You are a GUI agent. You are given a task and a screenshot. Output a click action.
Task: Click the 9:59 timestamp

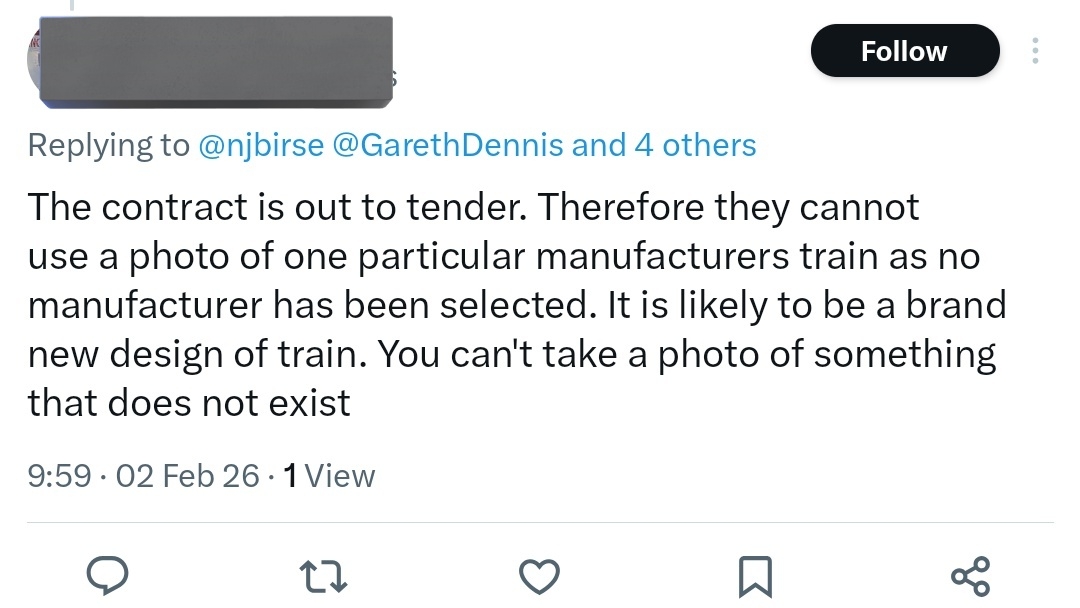[x=62, y=476]
